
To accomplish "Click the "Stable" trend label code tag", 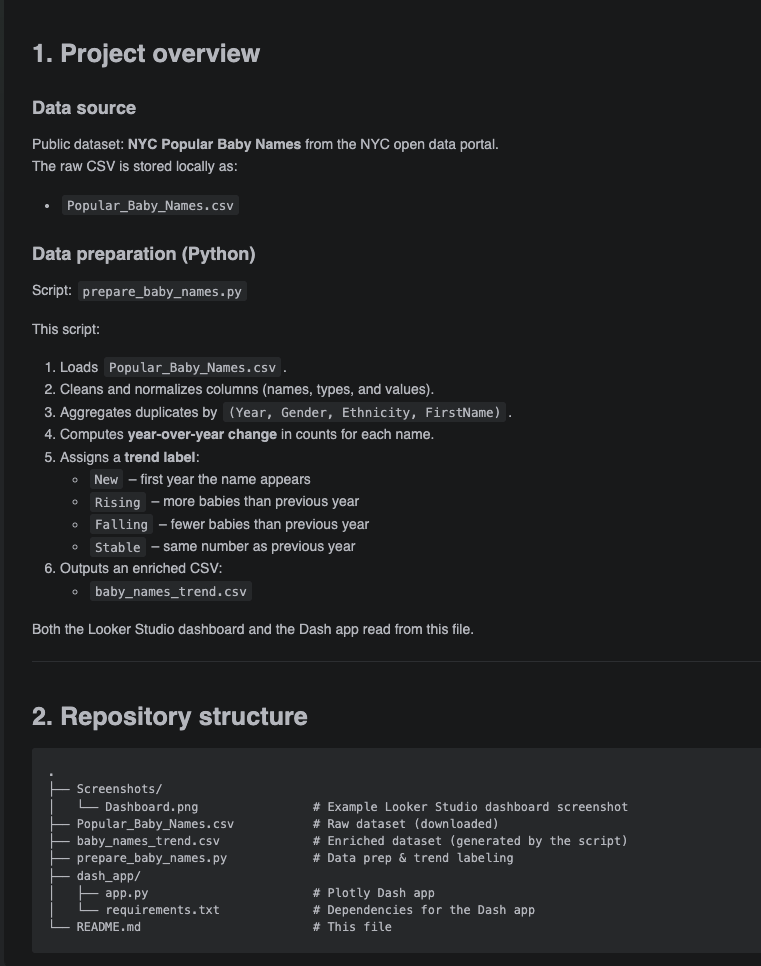I will coord(117,547).
